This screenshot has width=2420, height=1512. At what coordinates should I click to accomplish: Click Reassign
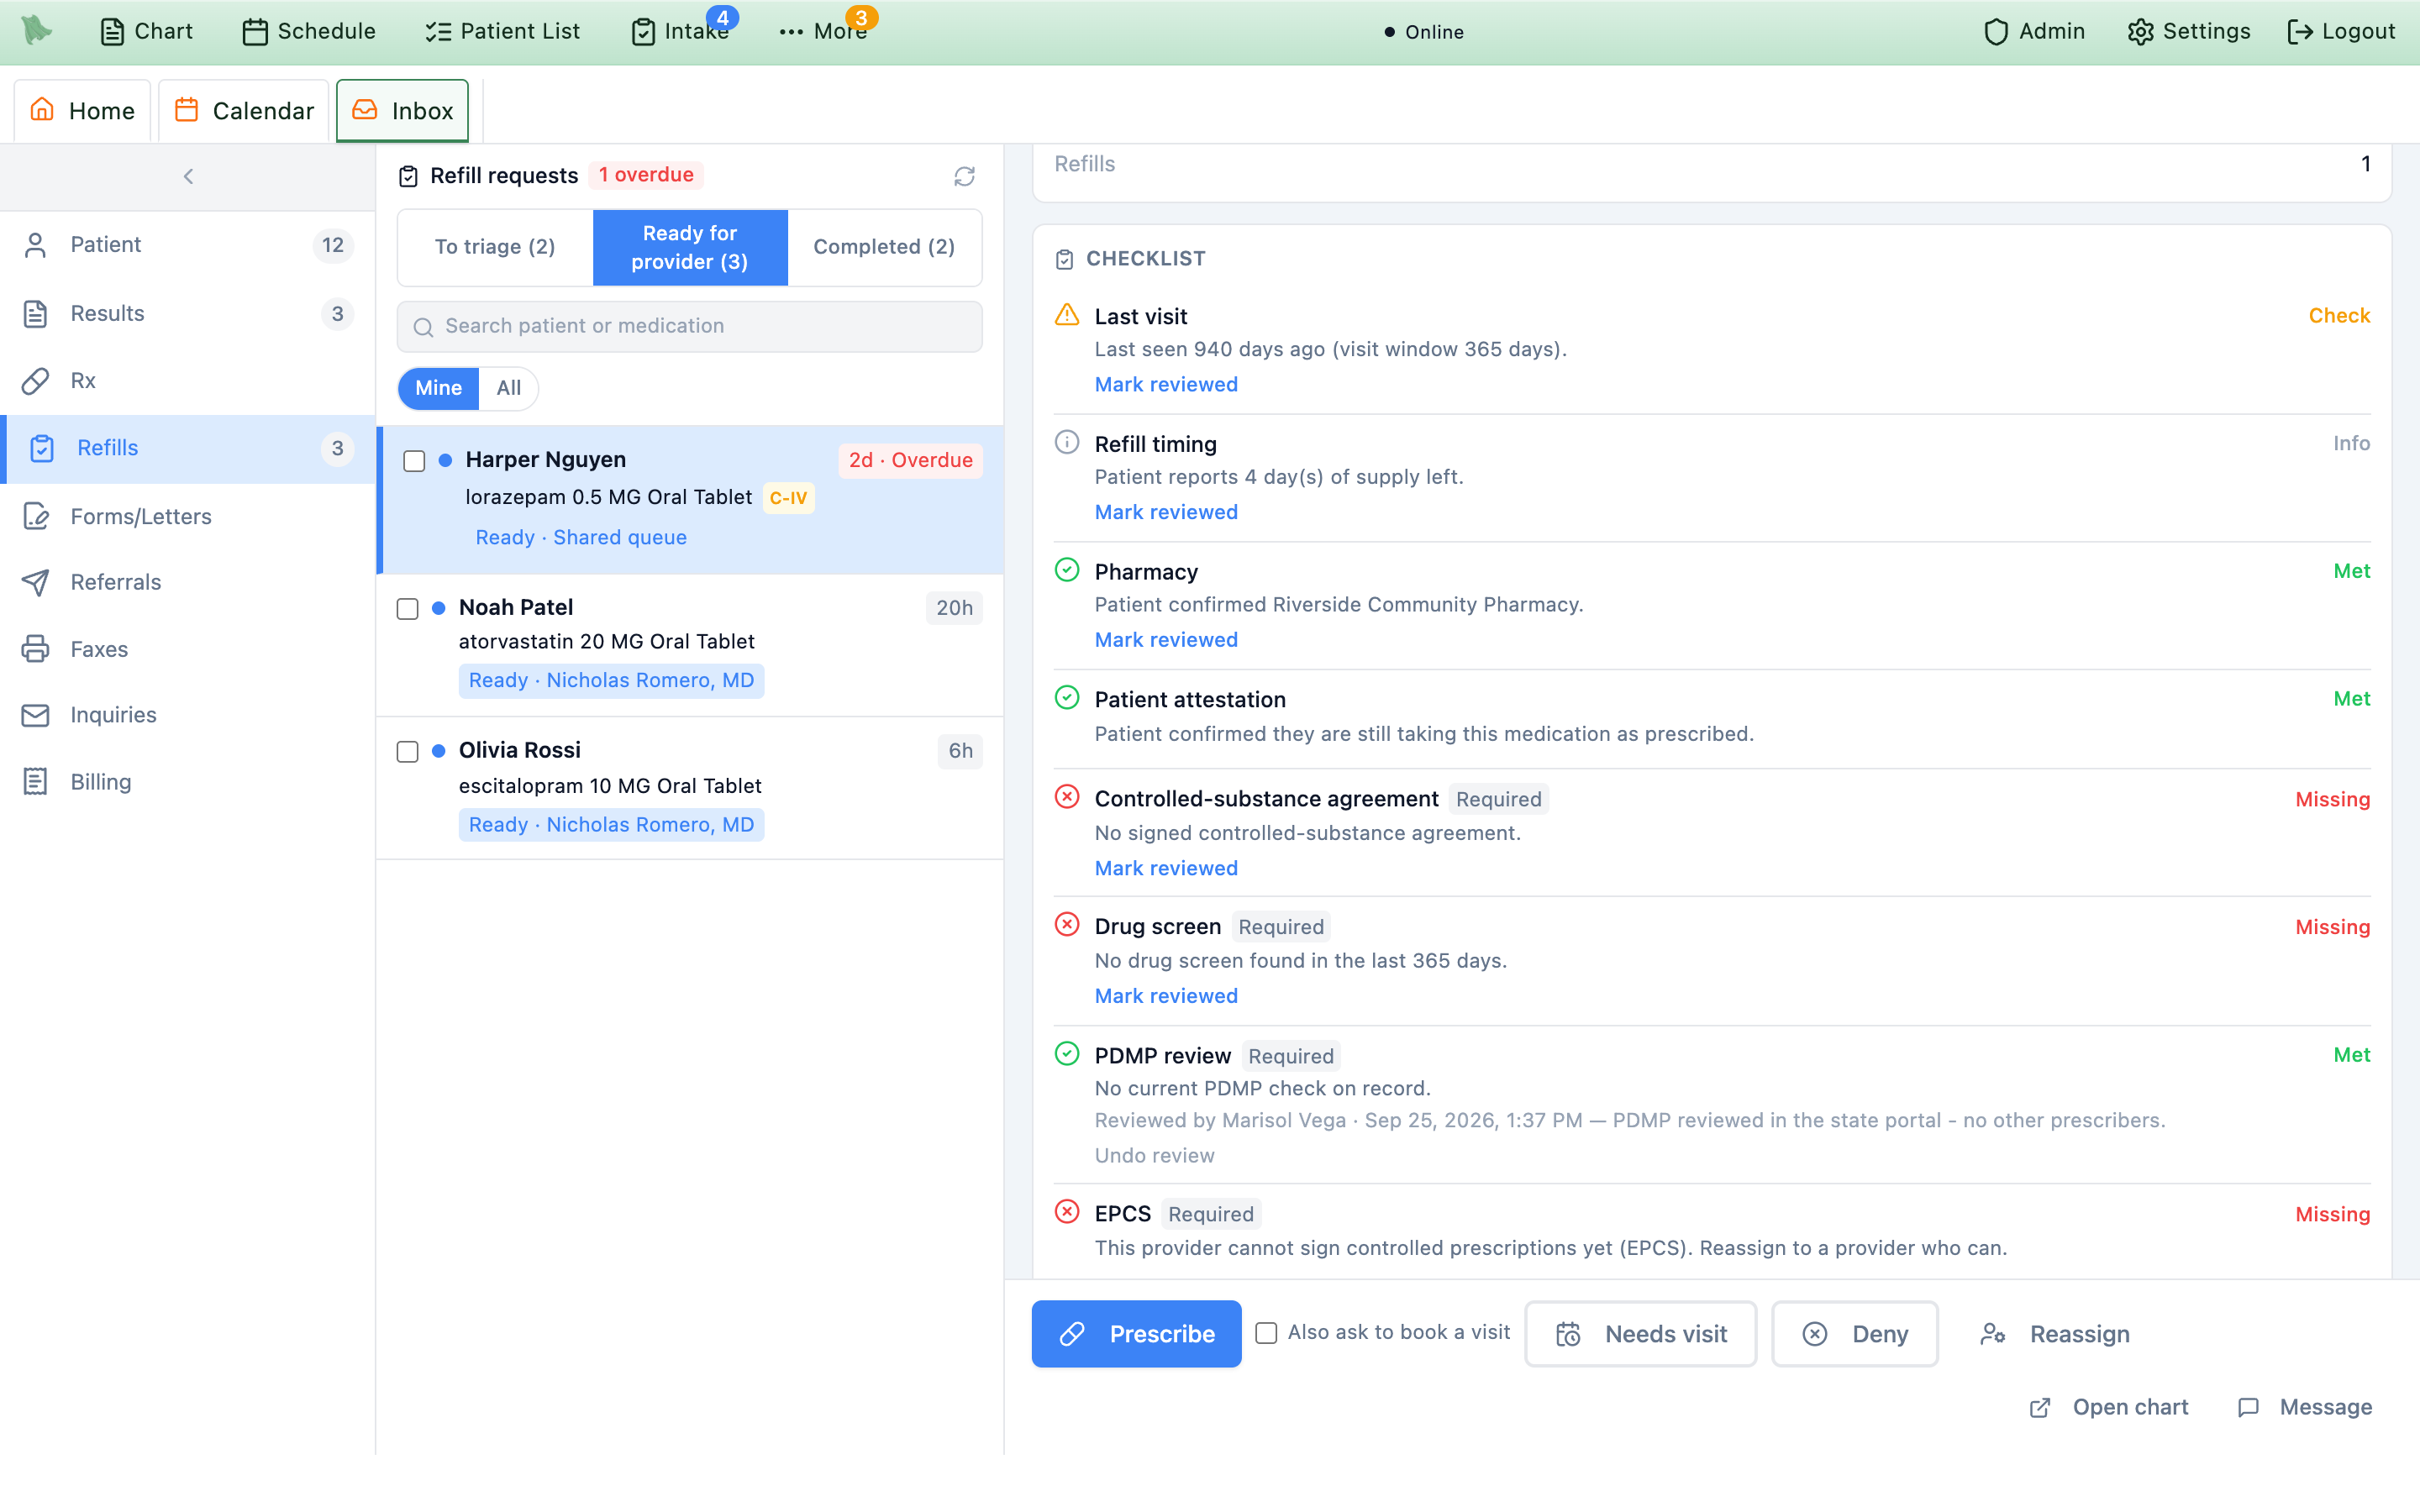(2055, 1334)
